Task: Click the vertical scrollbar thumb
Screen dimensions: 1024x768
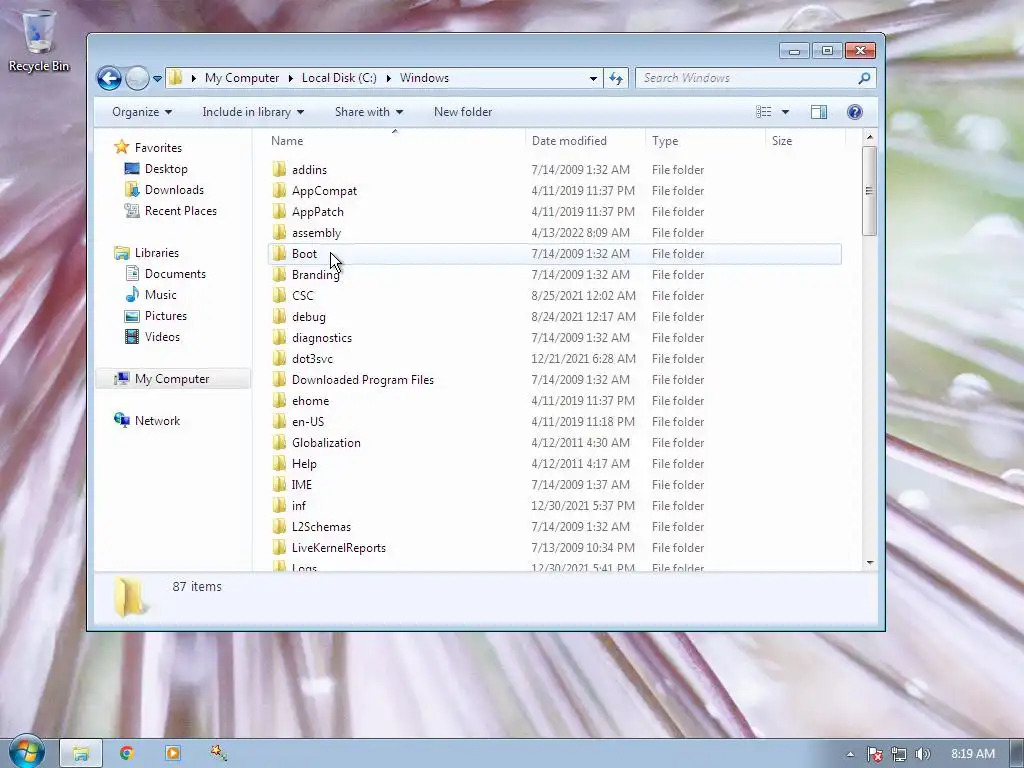Action: pyautogui.click(x=869, y=191)
